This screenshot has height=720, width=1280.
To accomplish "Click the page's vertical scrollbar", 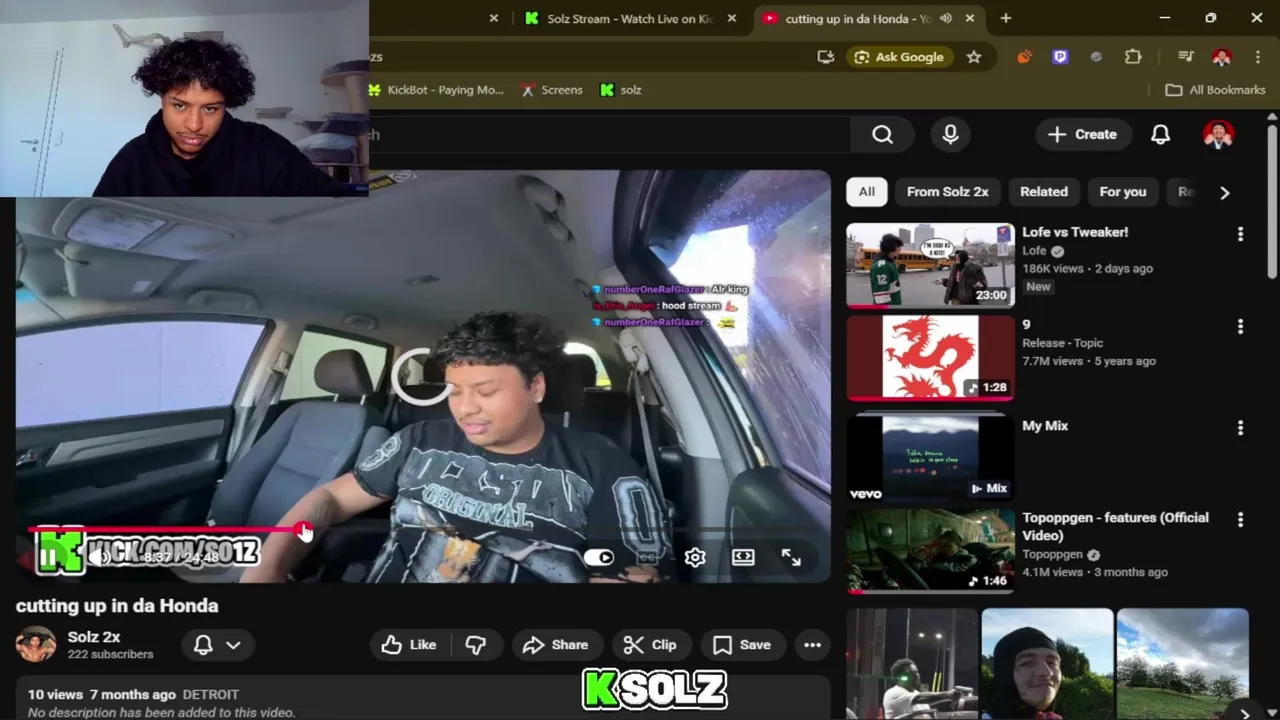I will 1272,200.
